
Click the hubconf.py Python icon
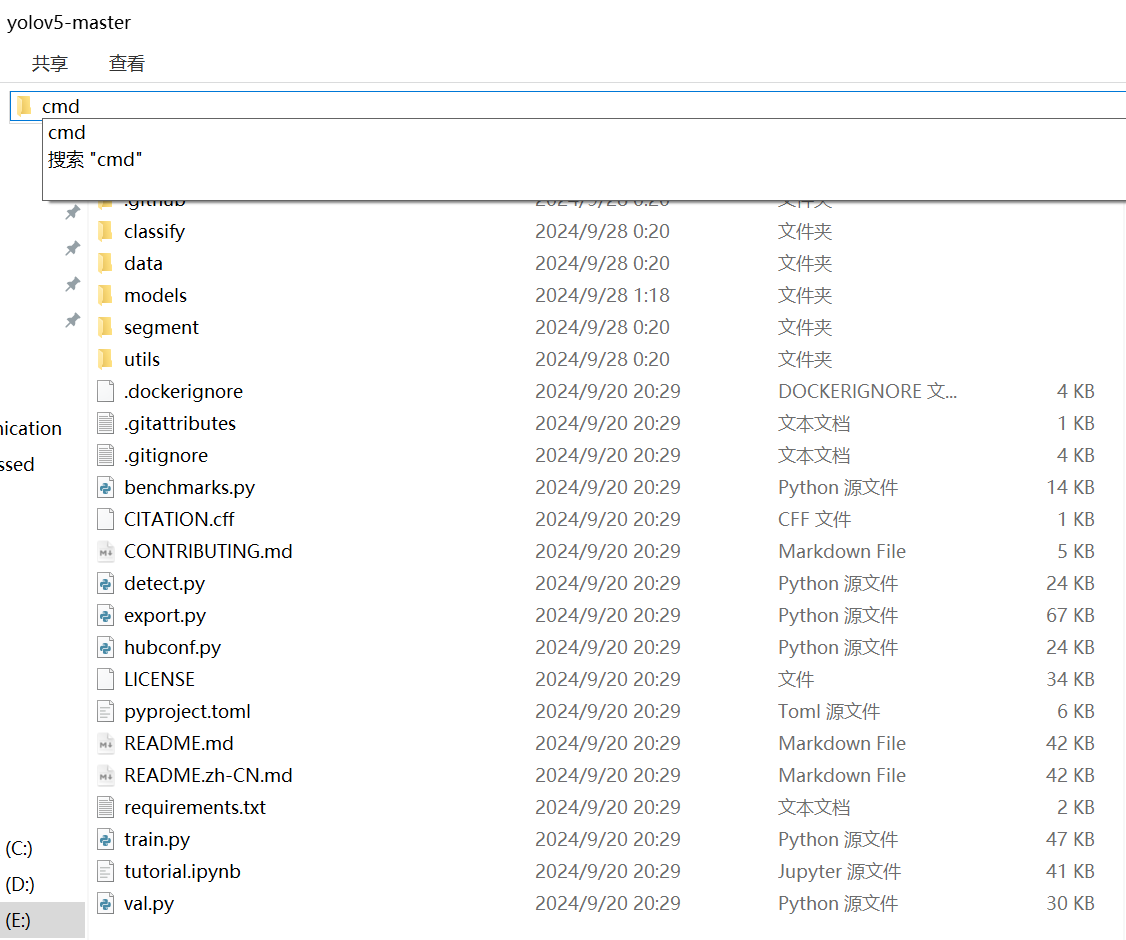point(106,647)
